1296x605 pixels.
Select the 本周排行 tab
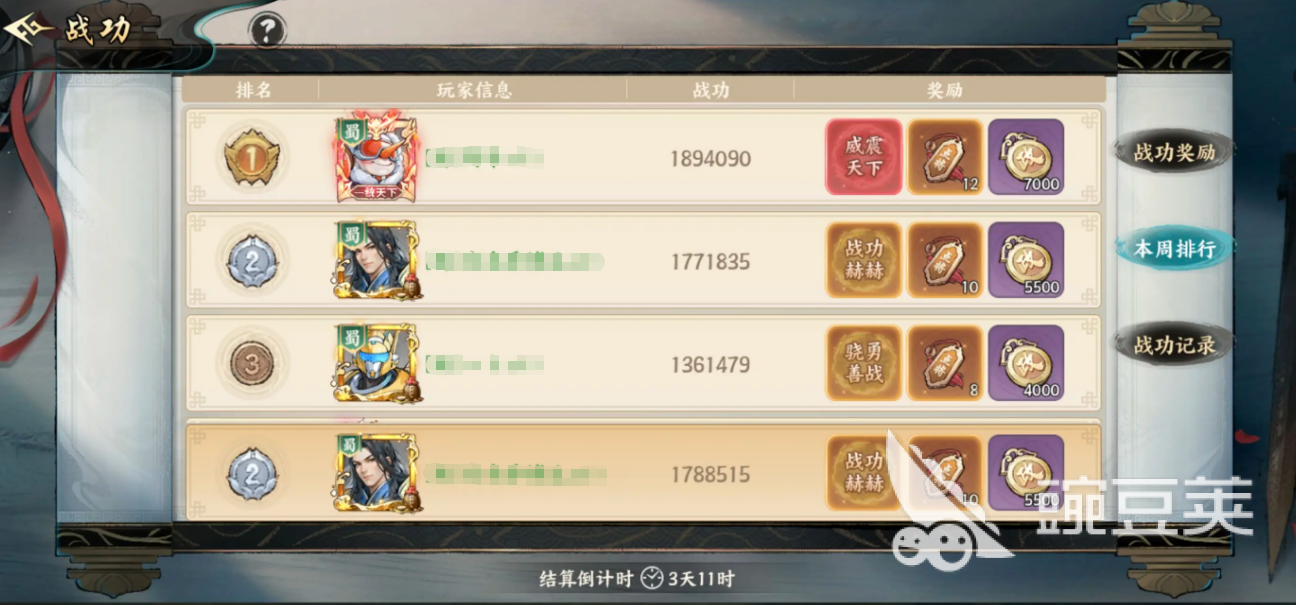click(1174, 249)
